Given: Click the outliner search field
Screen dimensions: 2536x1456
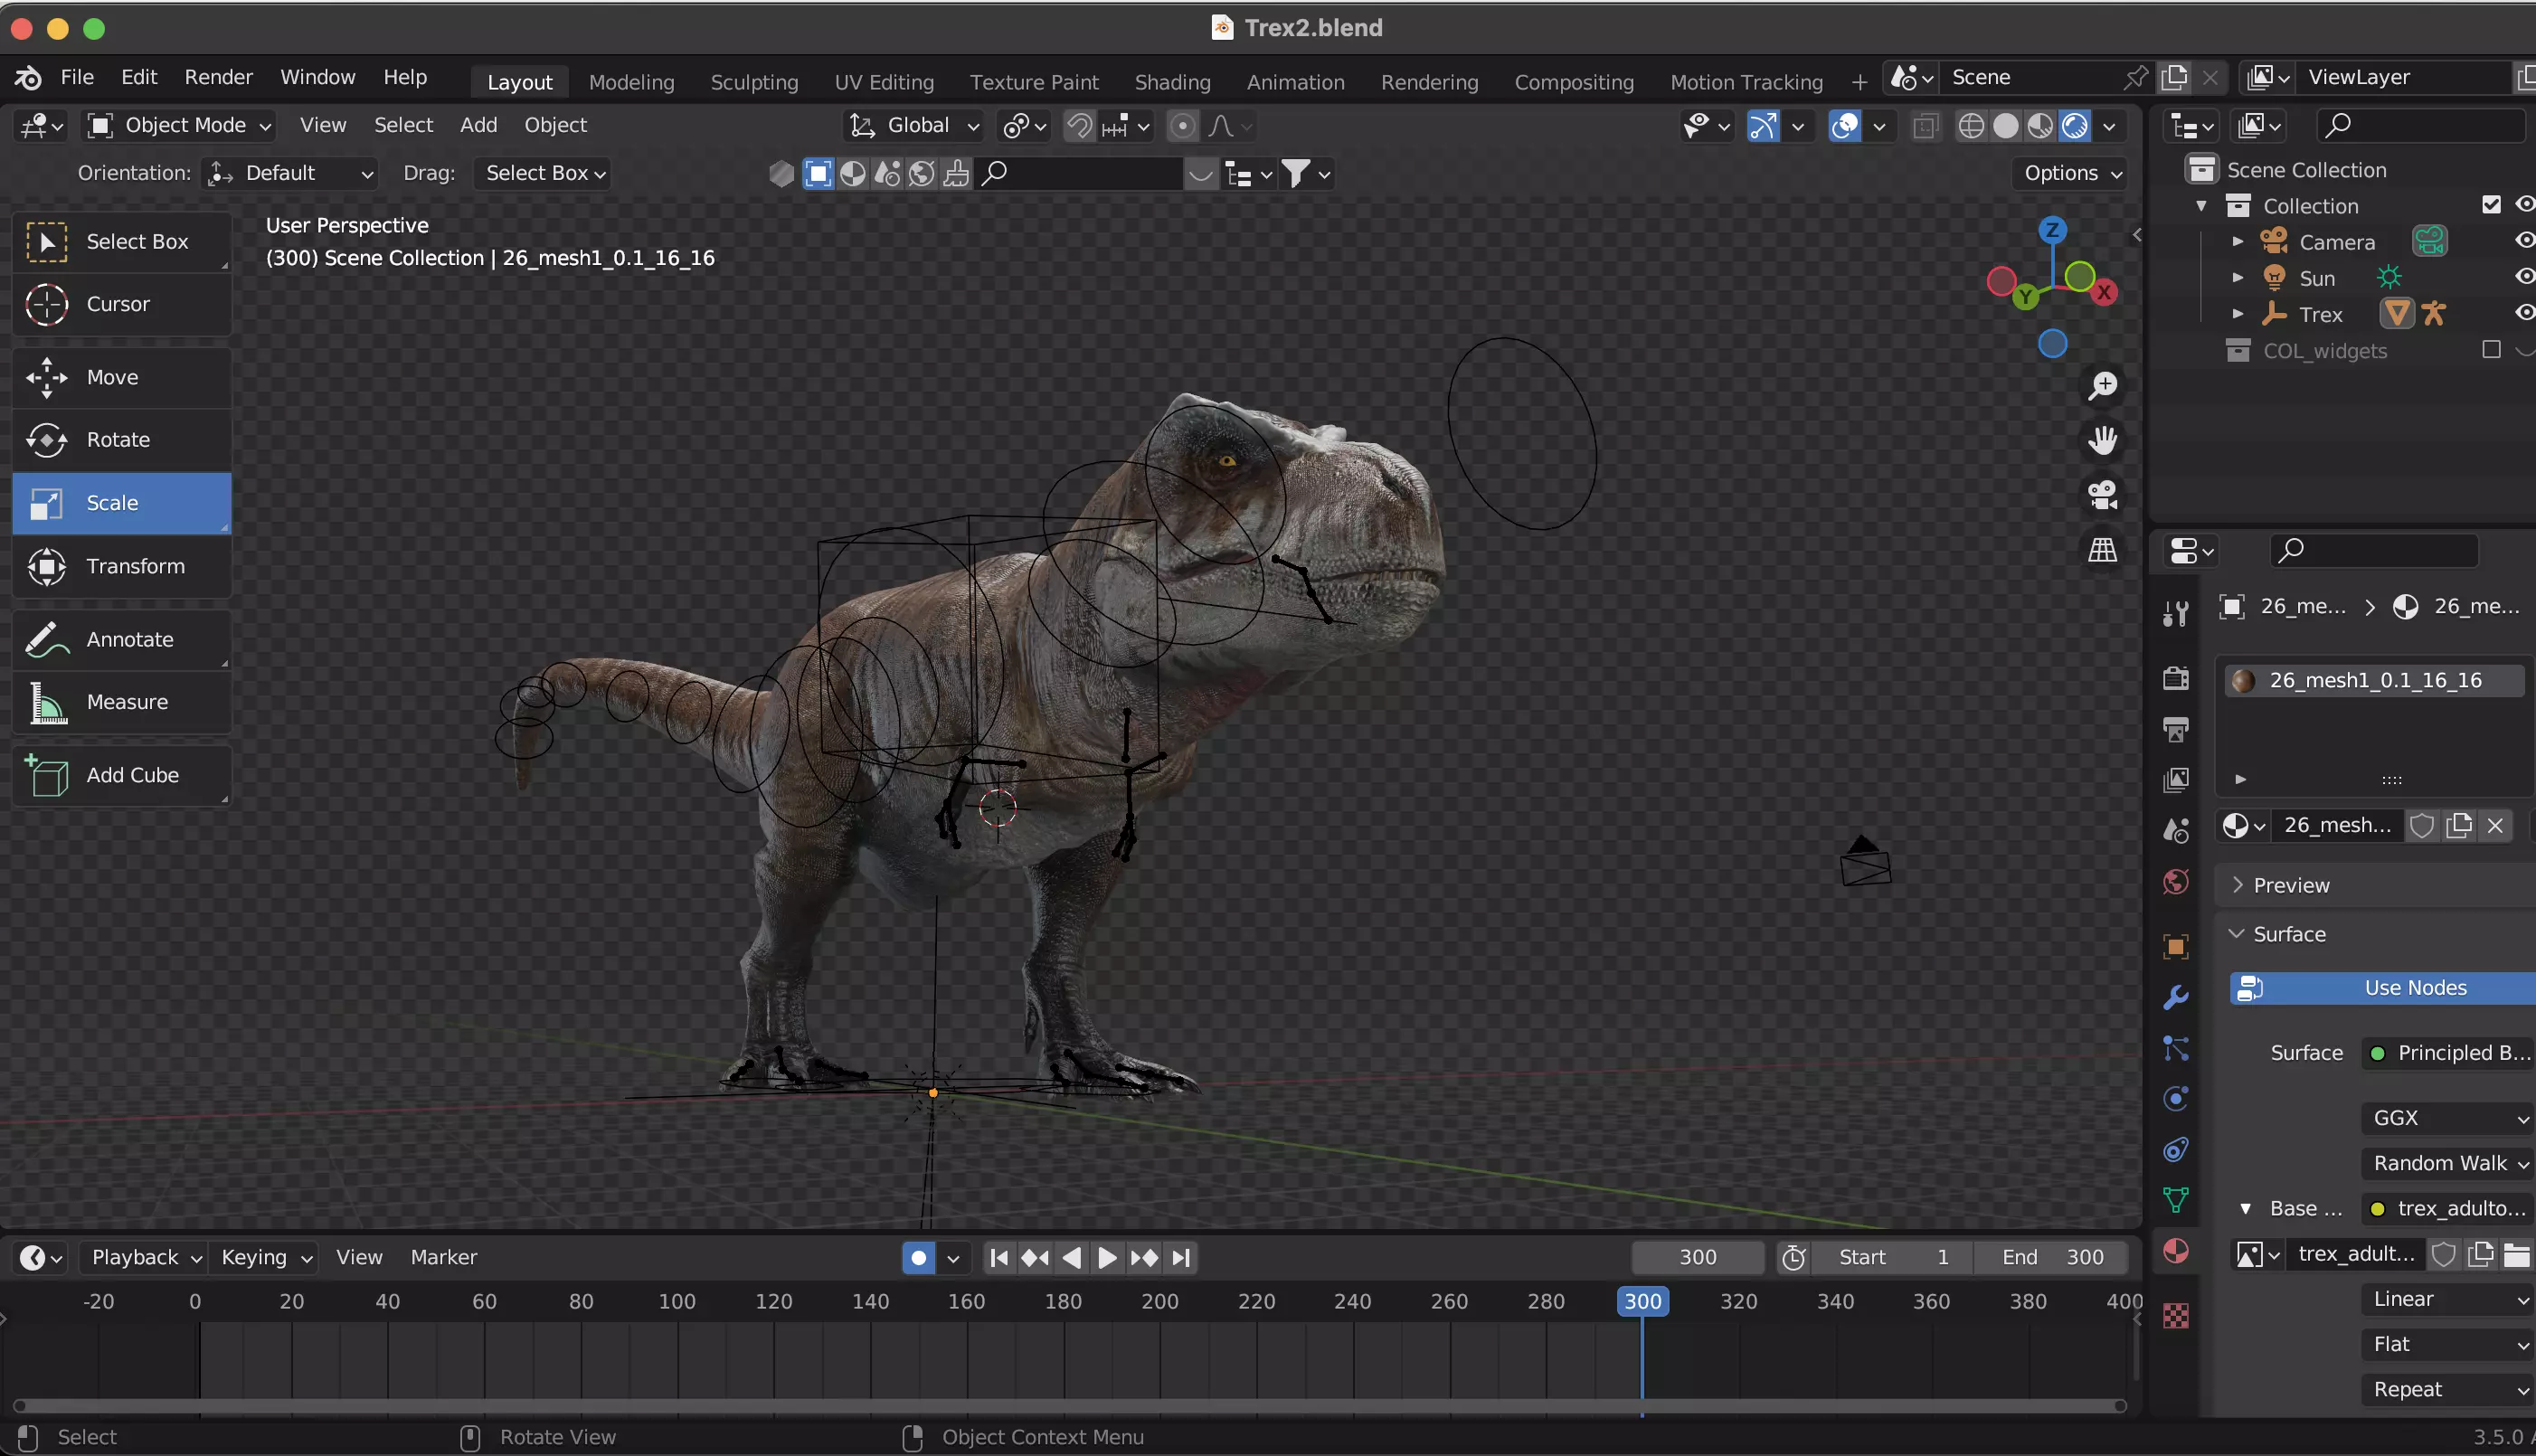Looking at the screenshot, I should (2421, 126).
